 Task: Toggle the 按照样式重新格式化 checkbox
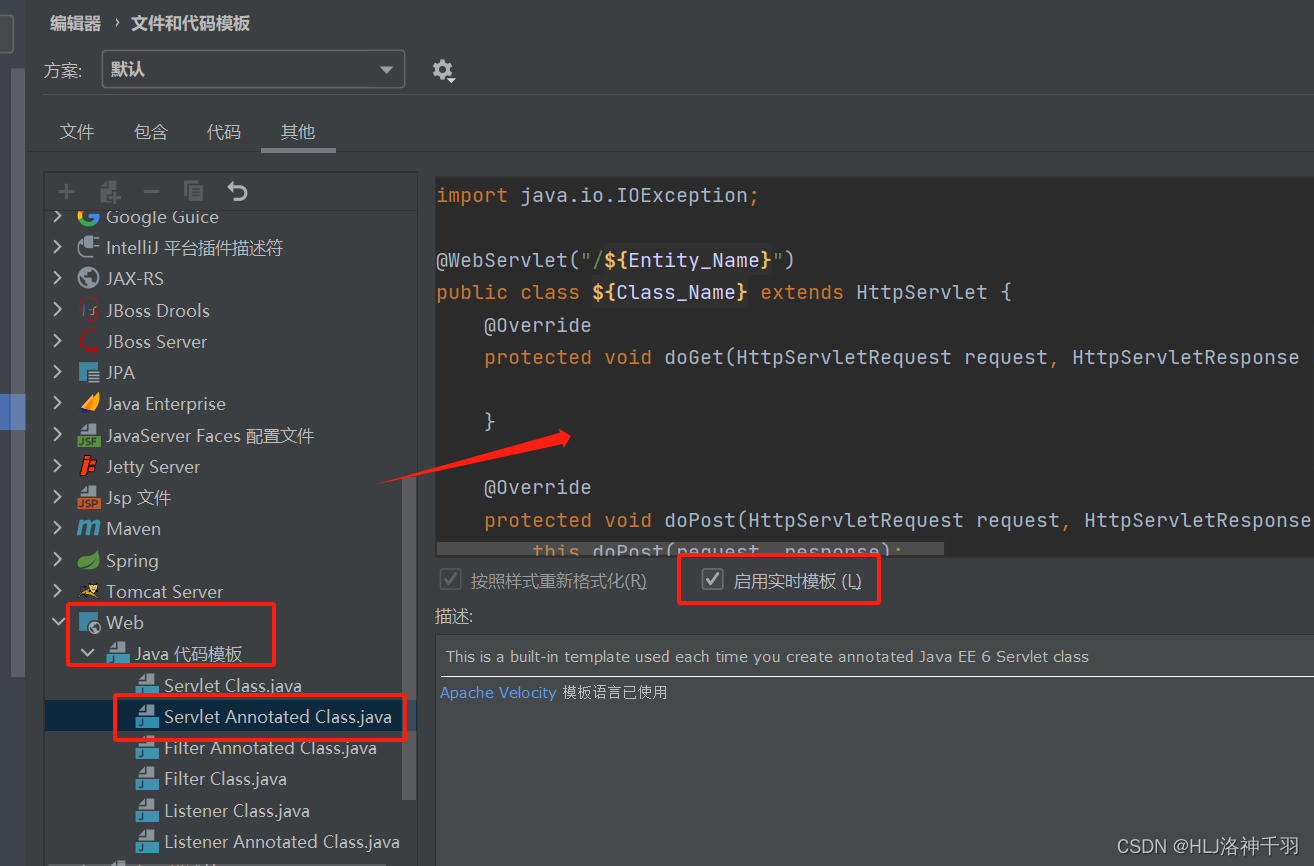(x=450, y=578)
